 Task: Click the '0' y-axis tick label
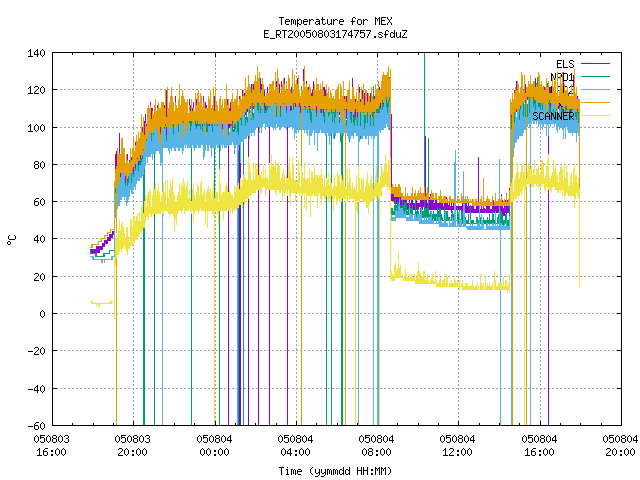42,314
